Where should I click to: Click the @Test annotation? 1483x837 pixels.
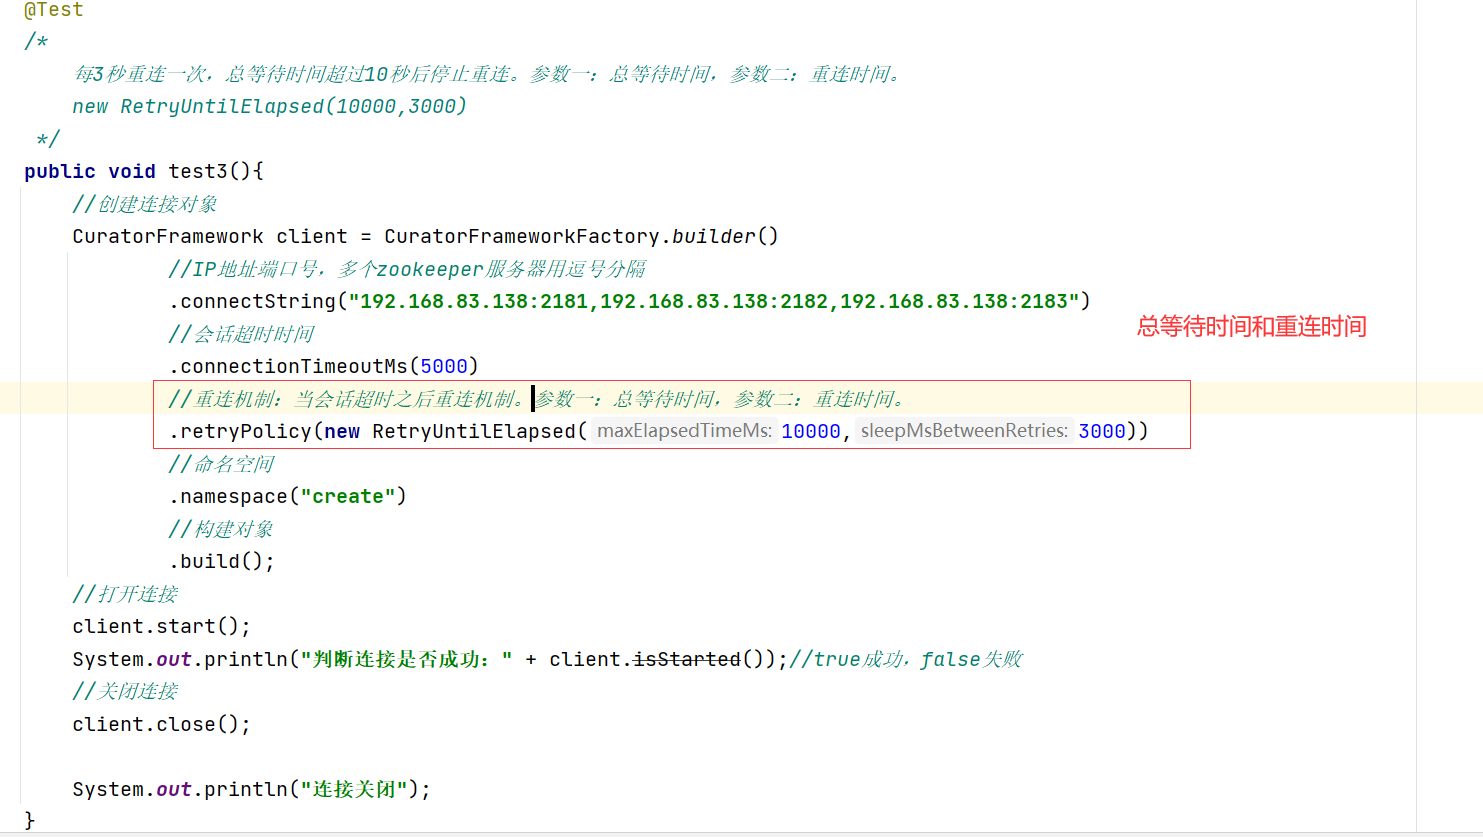pos(54,10)
